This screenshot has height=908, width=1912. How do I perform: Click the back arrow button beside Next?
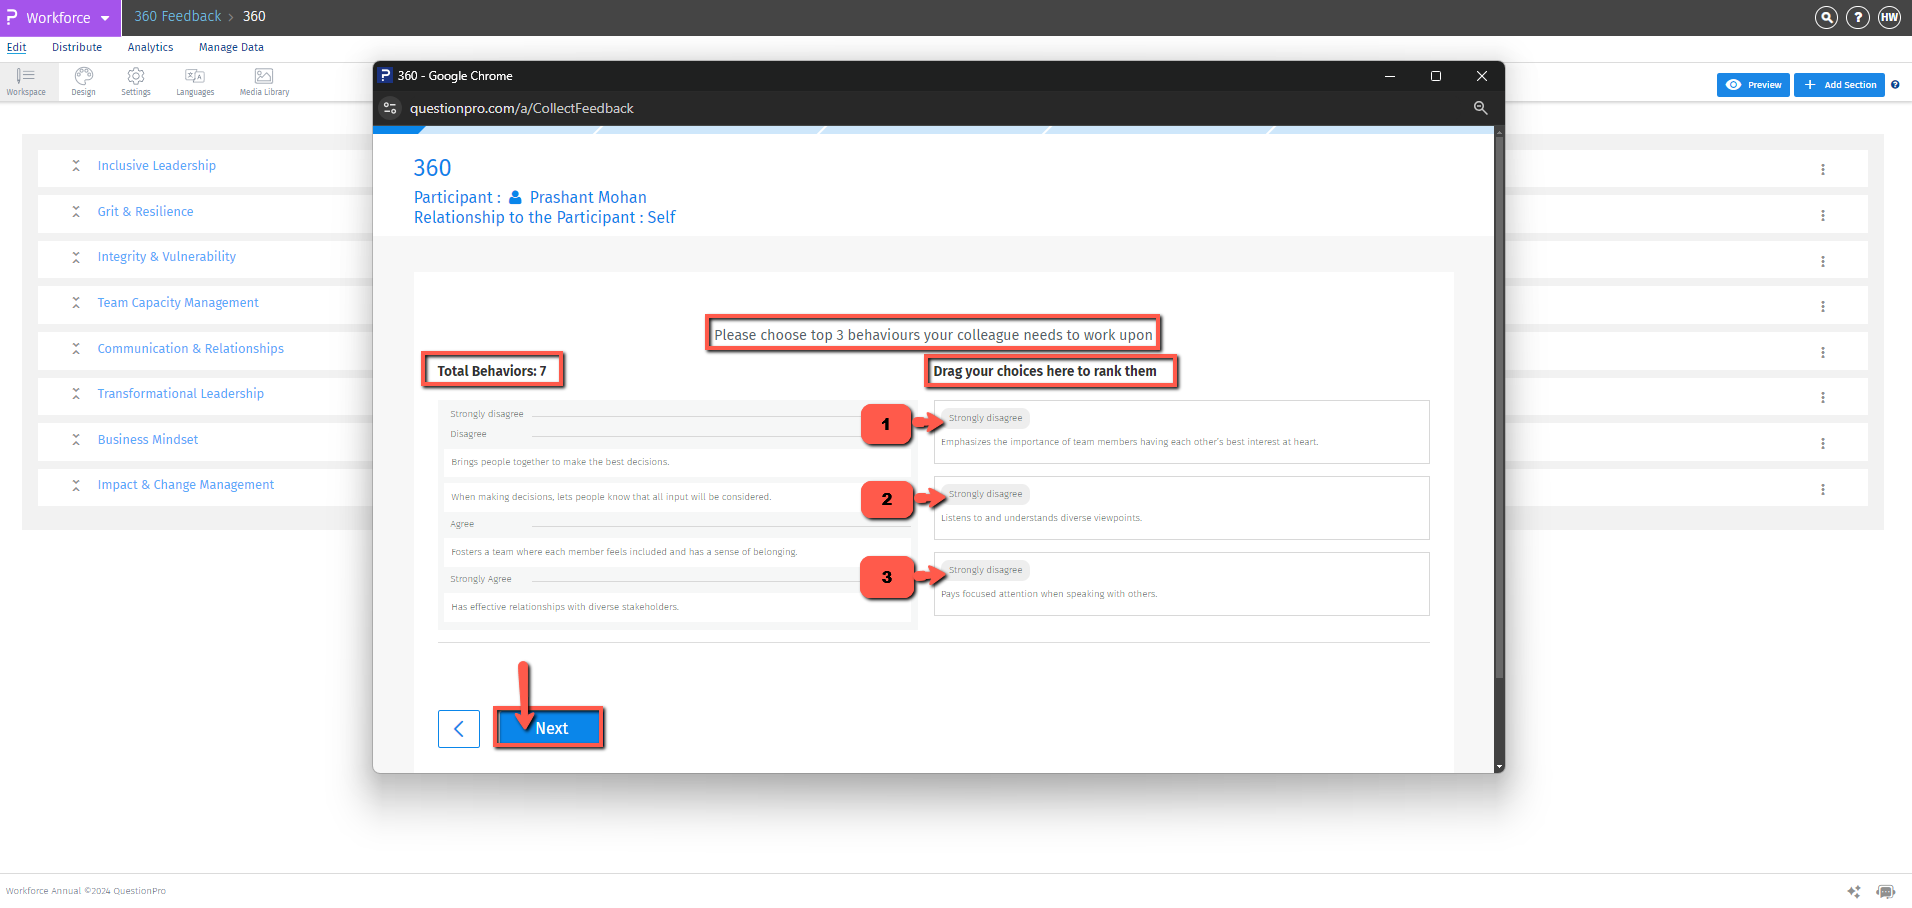[x=459, y=729]
